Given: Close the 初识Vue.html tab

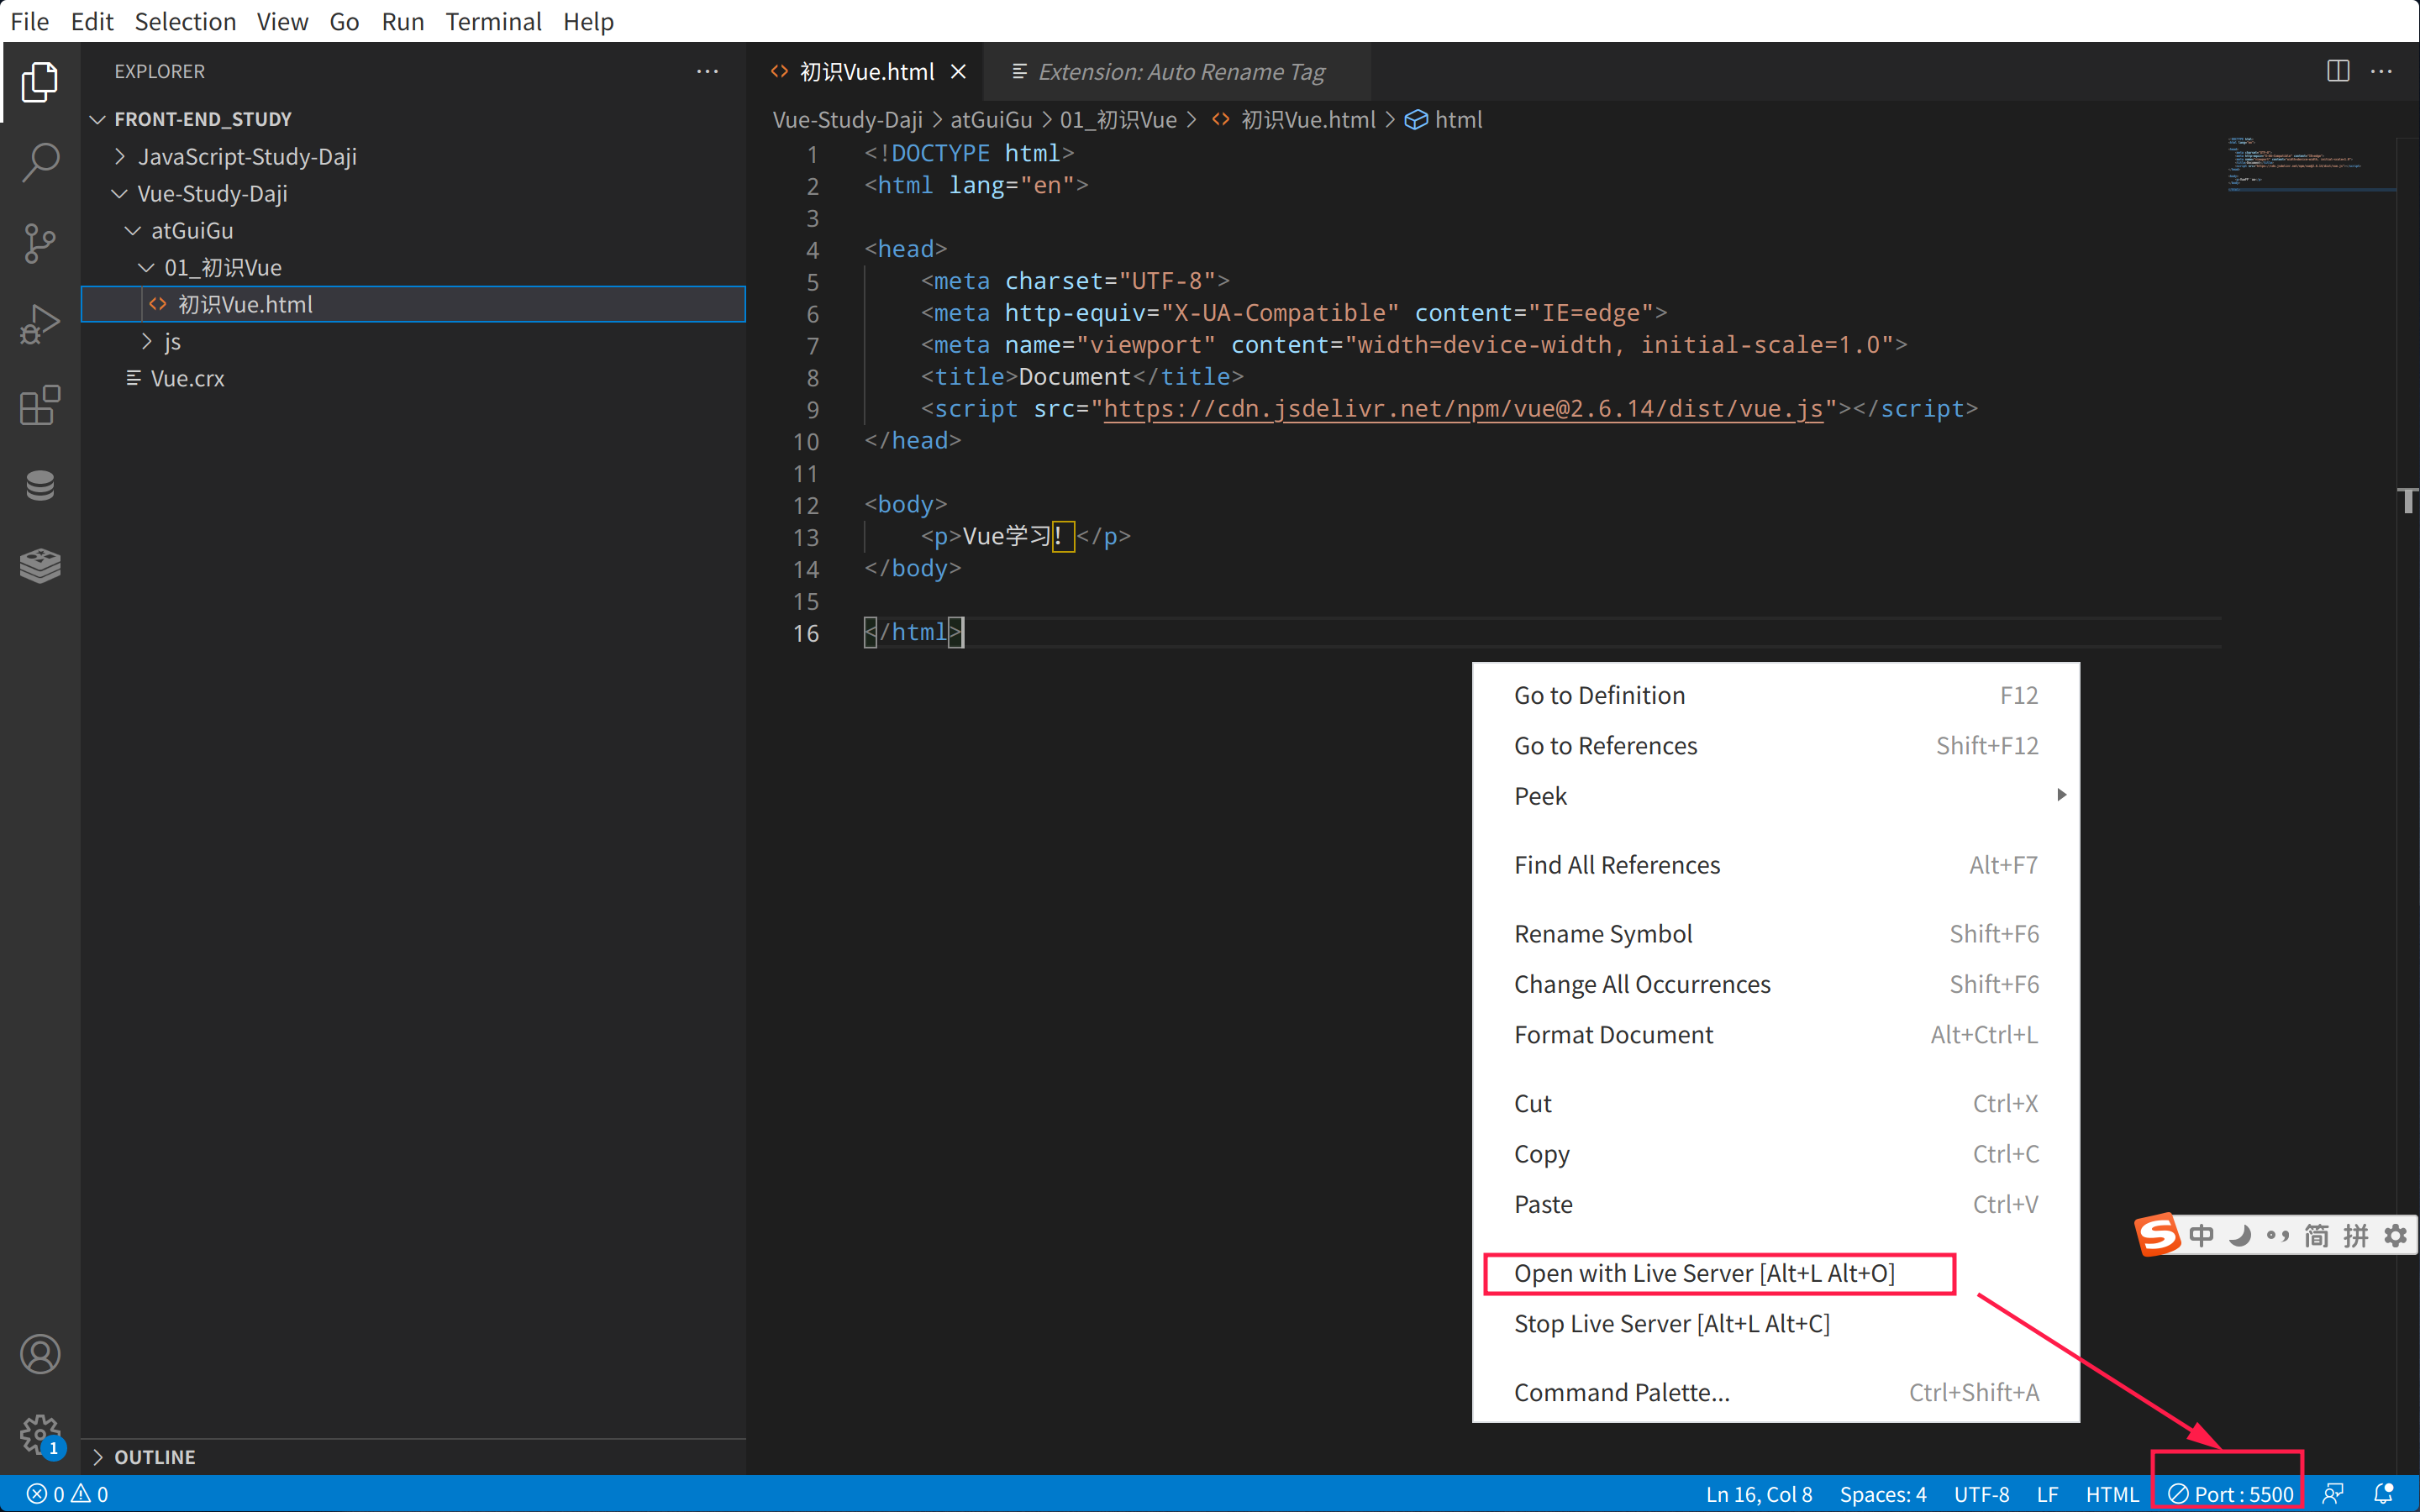Looking at the screenshot, I should [x=958, y=71].
